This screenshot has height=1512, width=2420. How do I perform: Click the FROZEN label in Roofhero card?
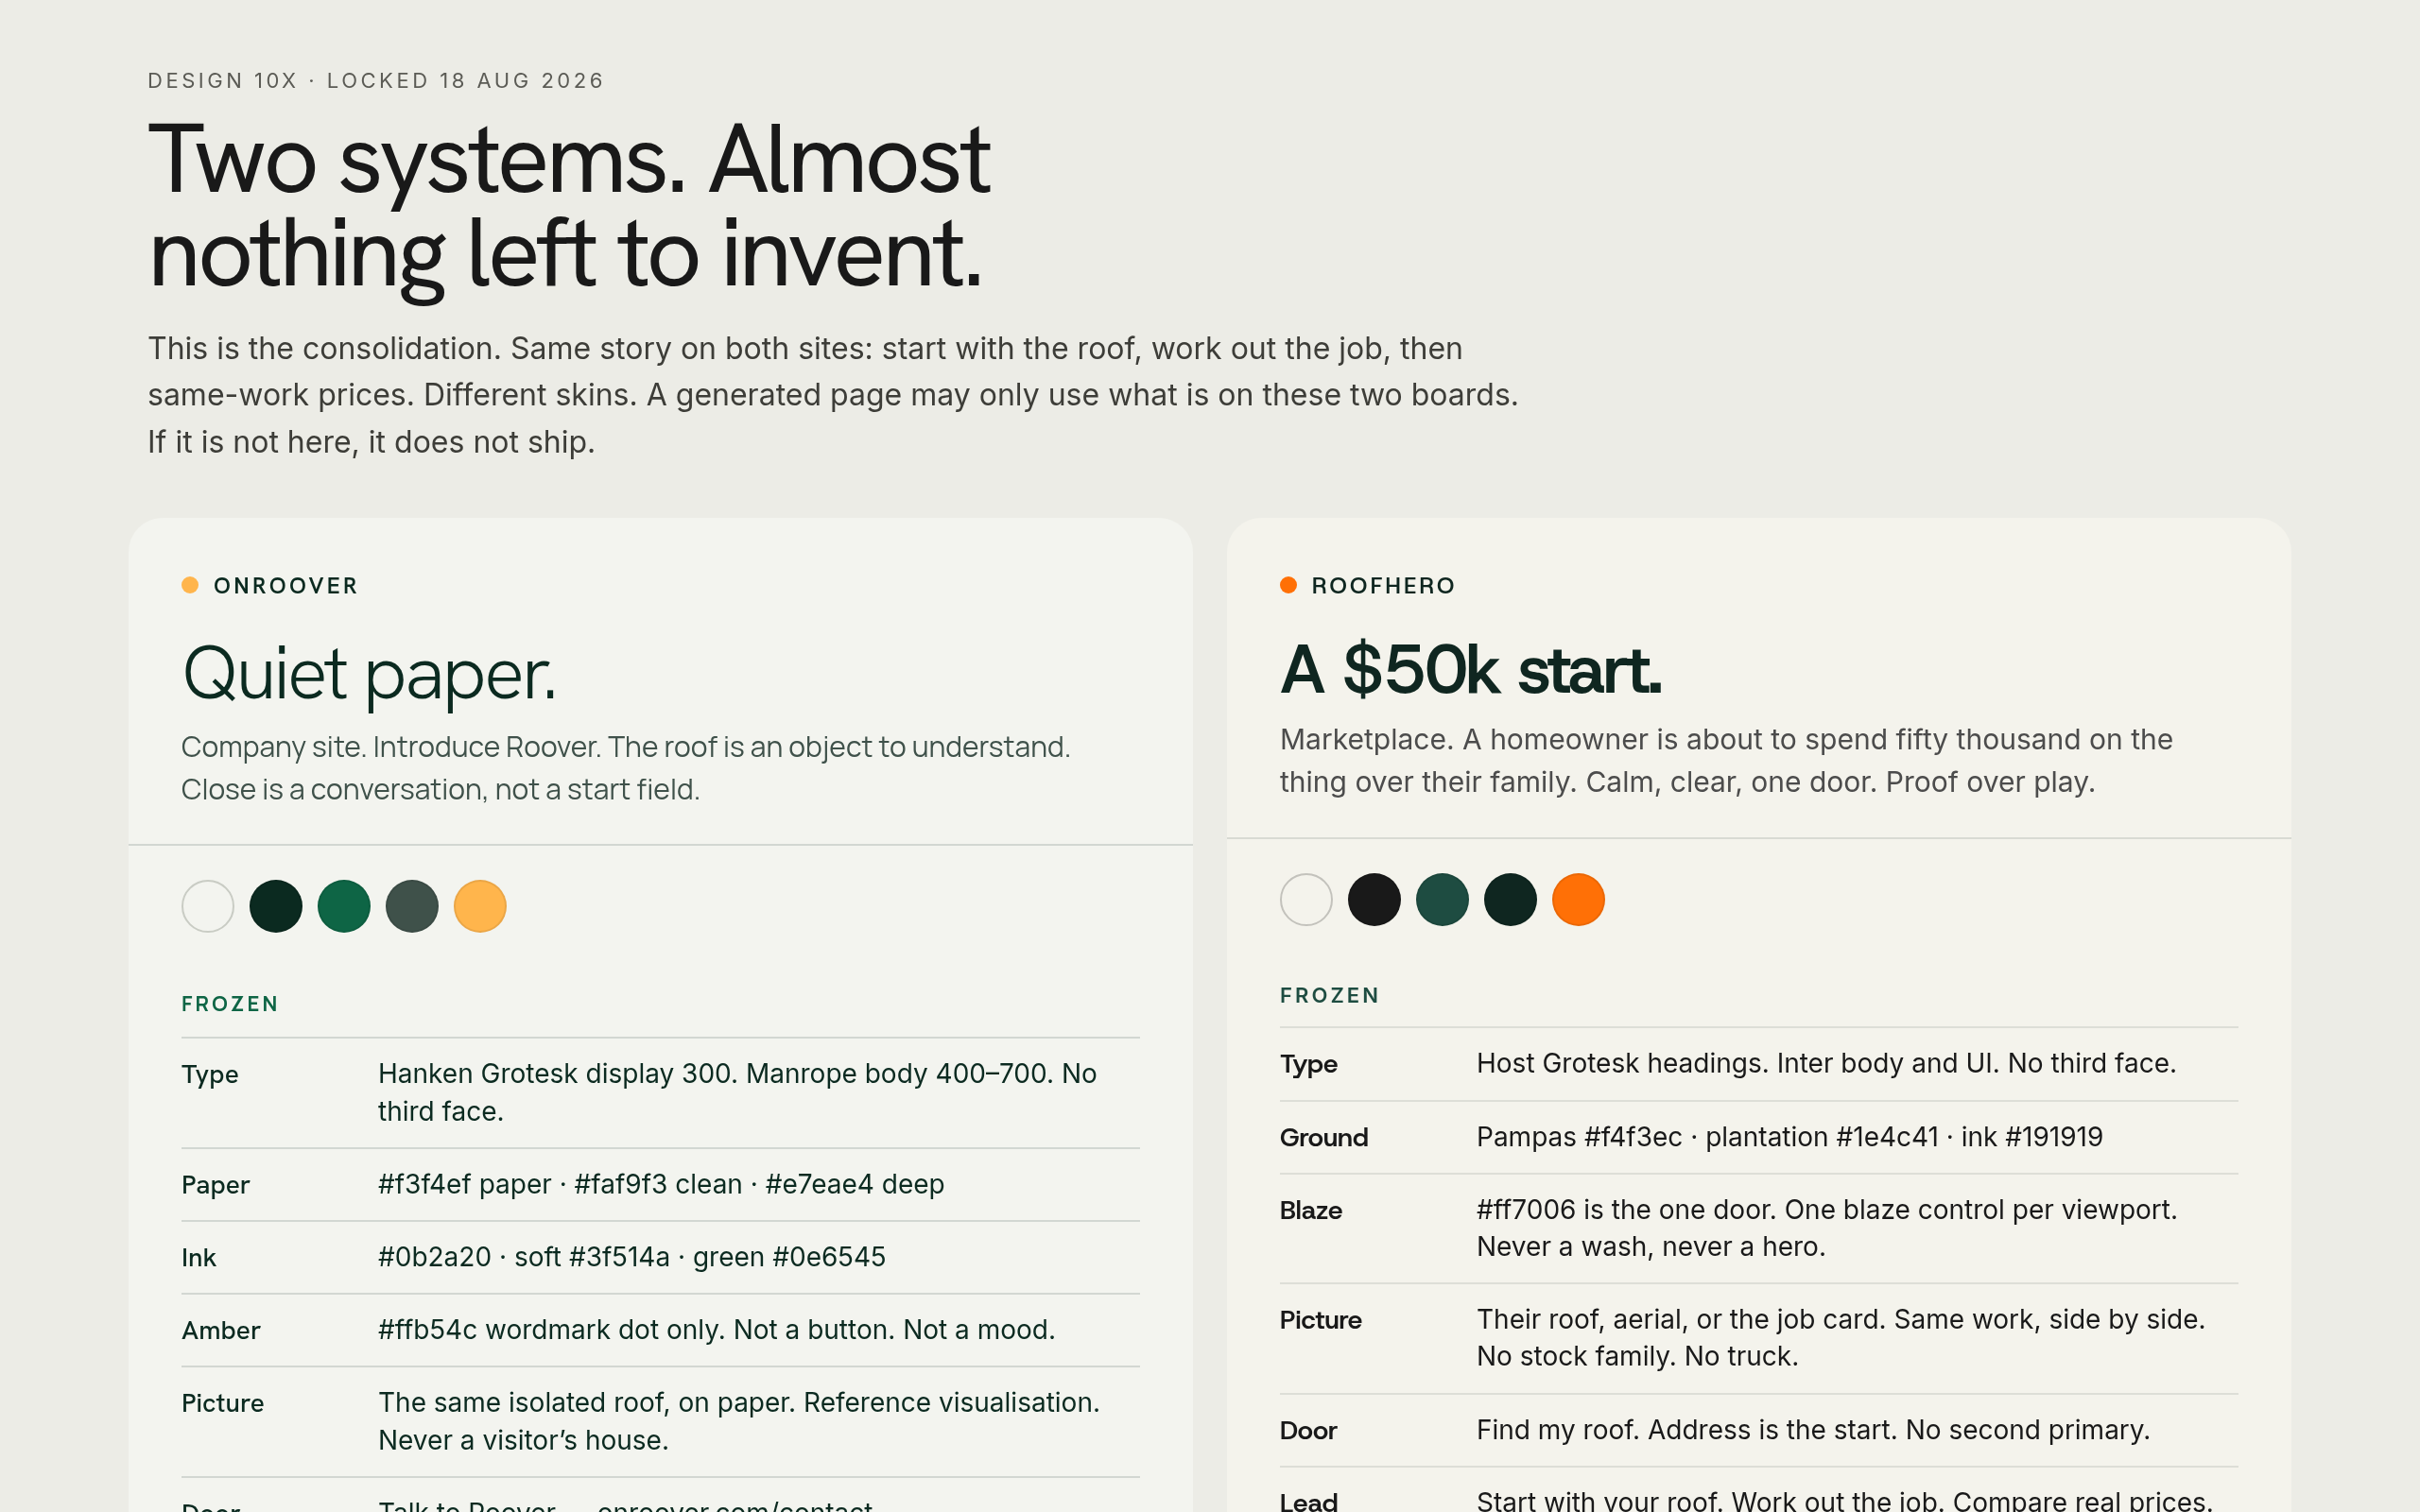tap(1329, 996)
